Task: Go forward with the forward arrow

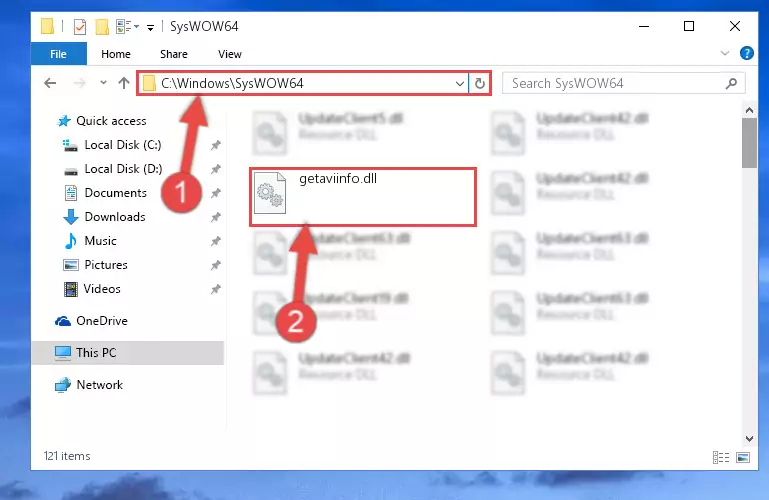Action: (79, 83)
